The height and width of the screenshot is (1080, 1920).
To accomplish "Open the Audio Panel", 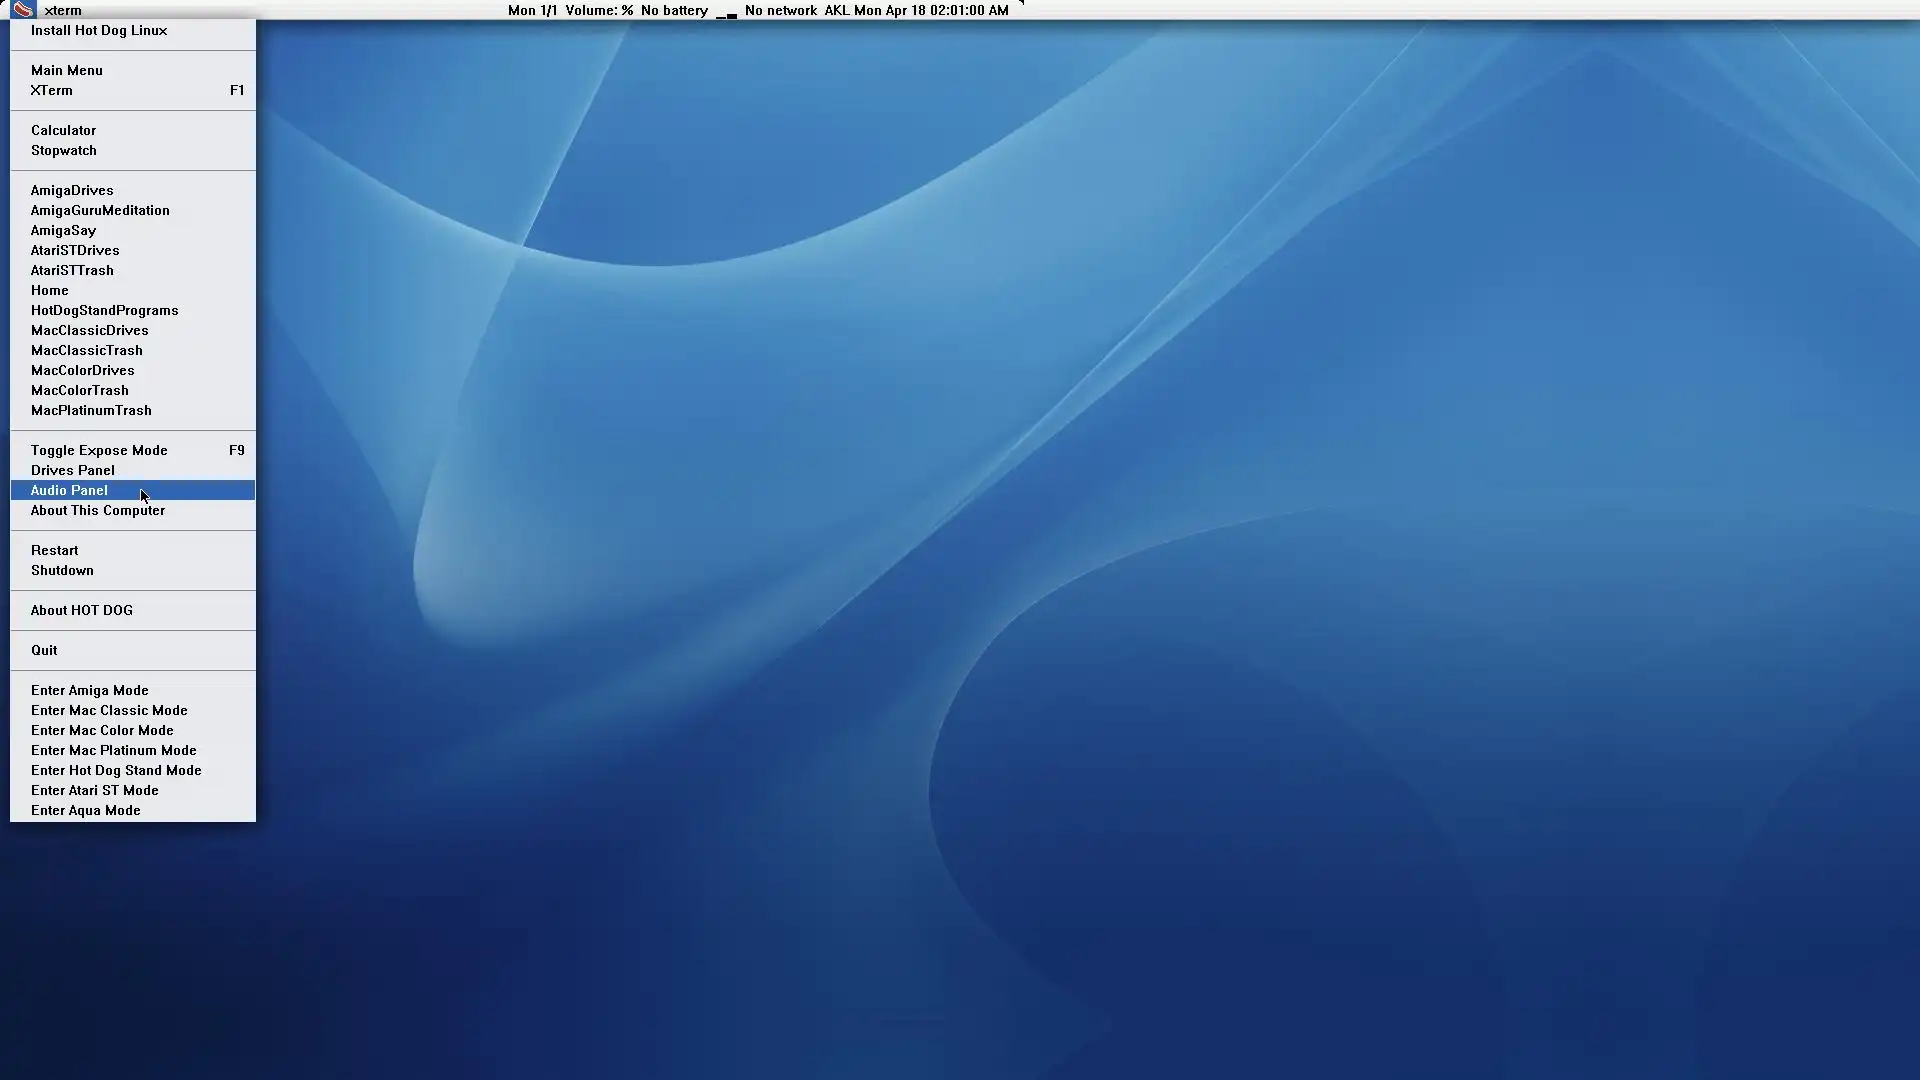I will click(69, 490).
